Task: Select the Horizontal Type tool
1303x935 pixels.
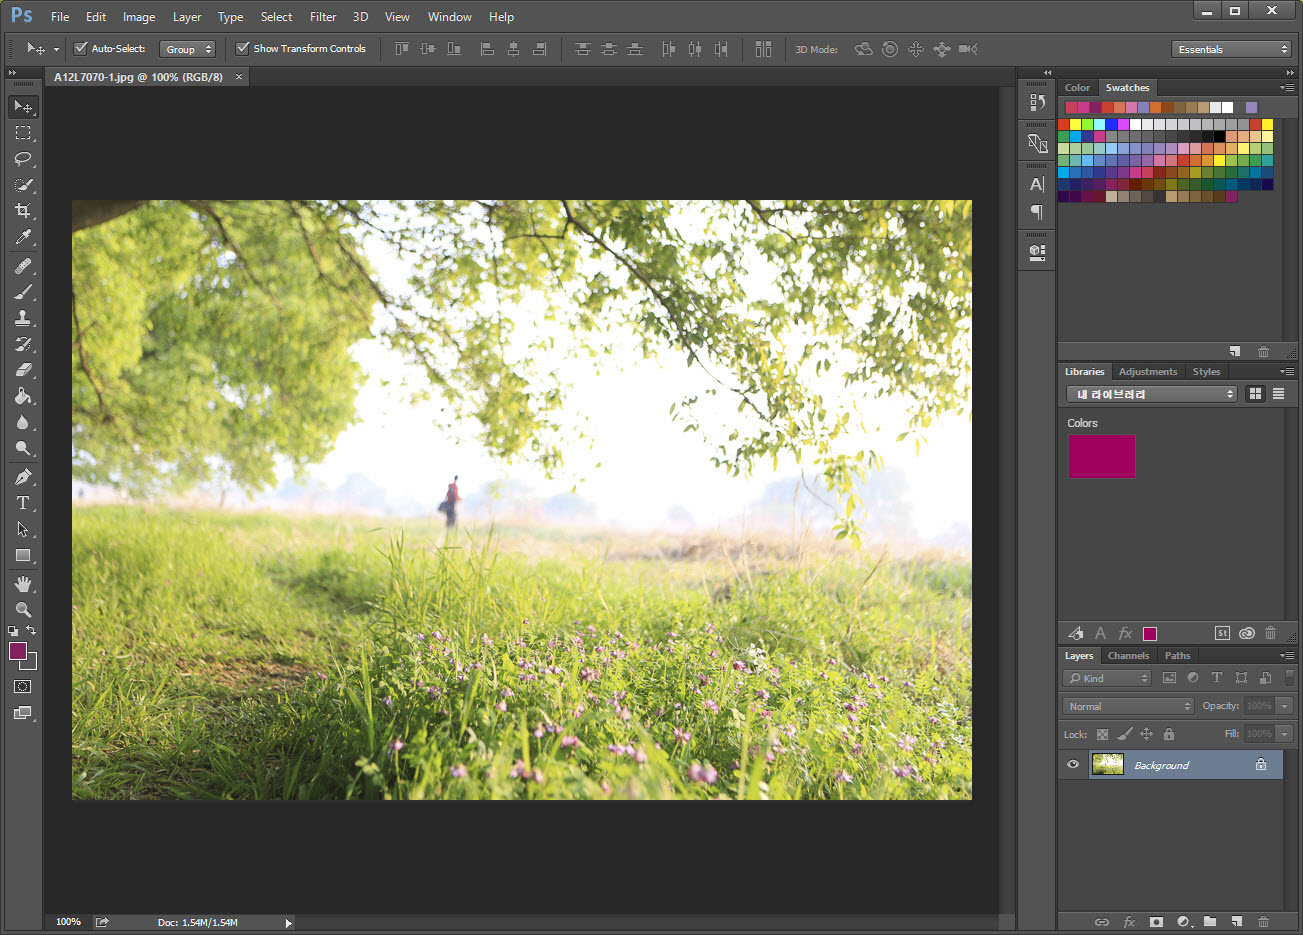Action: click(x=23, y=503)
